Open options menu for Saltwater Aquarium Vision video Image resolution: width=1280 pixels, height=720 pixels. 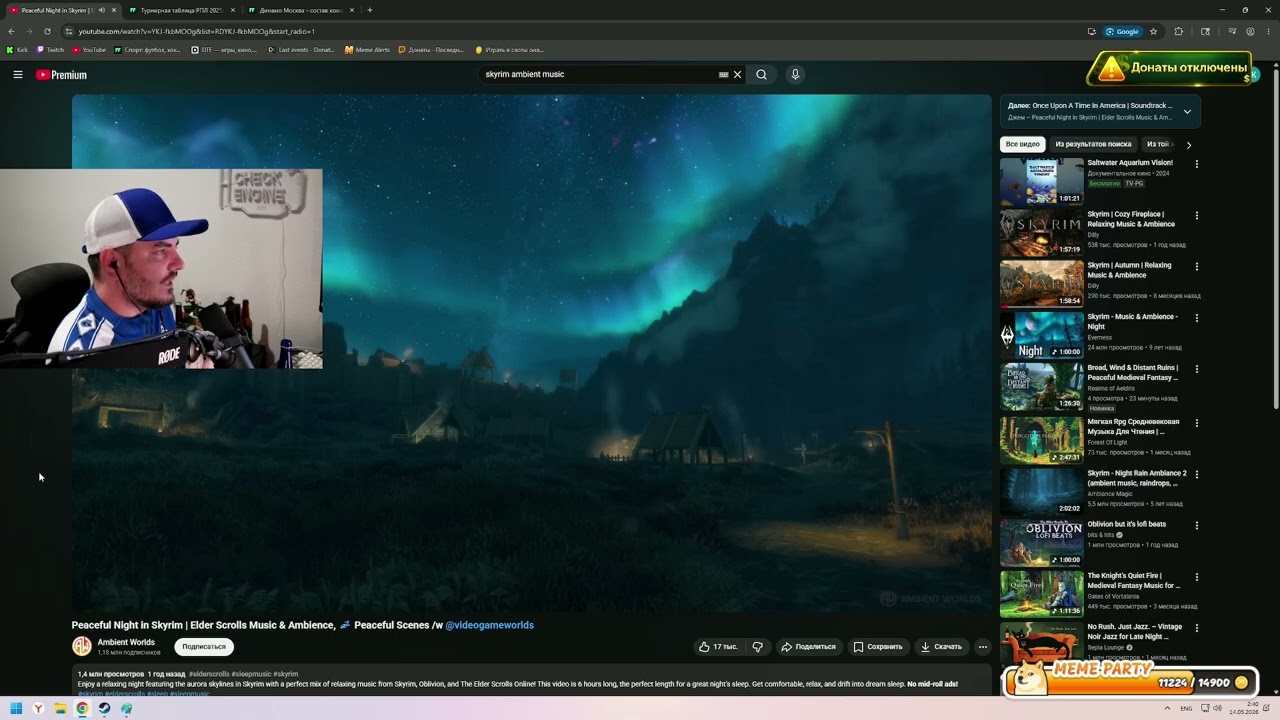1196,164
